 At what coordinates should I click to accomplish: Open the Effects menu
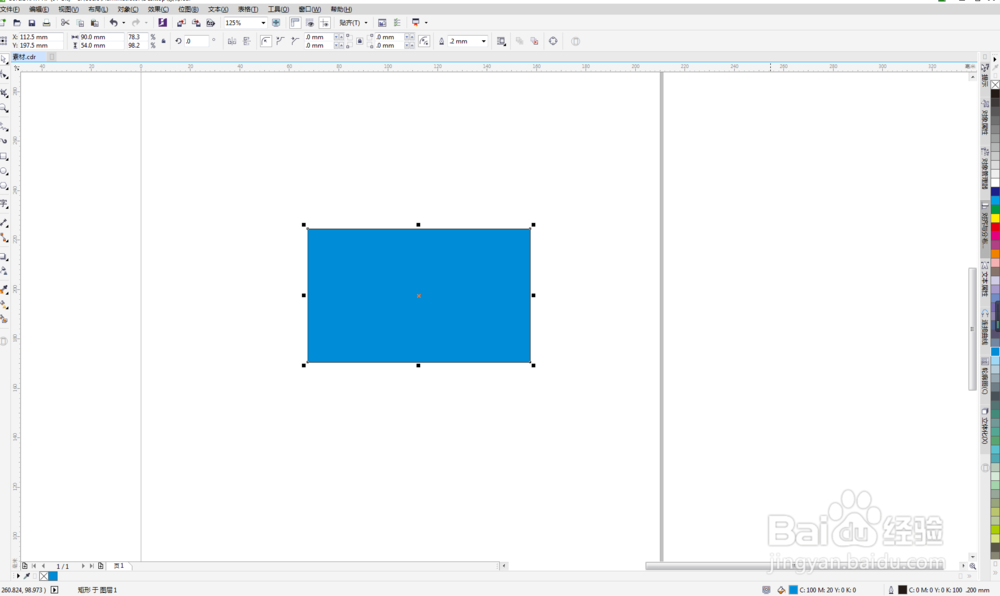point(158,10)
